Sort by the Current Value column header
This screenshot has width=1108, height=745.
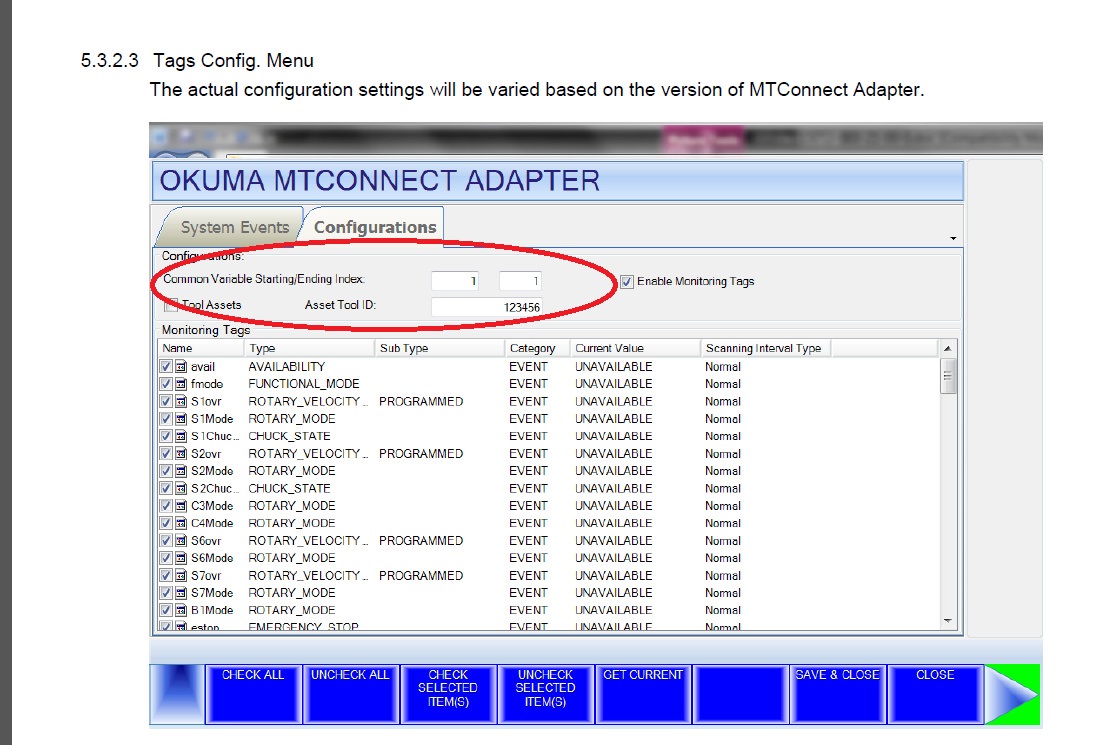(635, 348)
